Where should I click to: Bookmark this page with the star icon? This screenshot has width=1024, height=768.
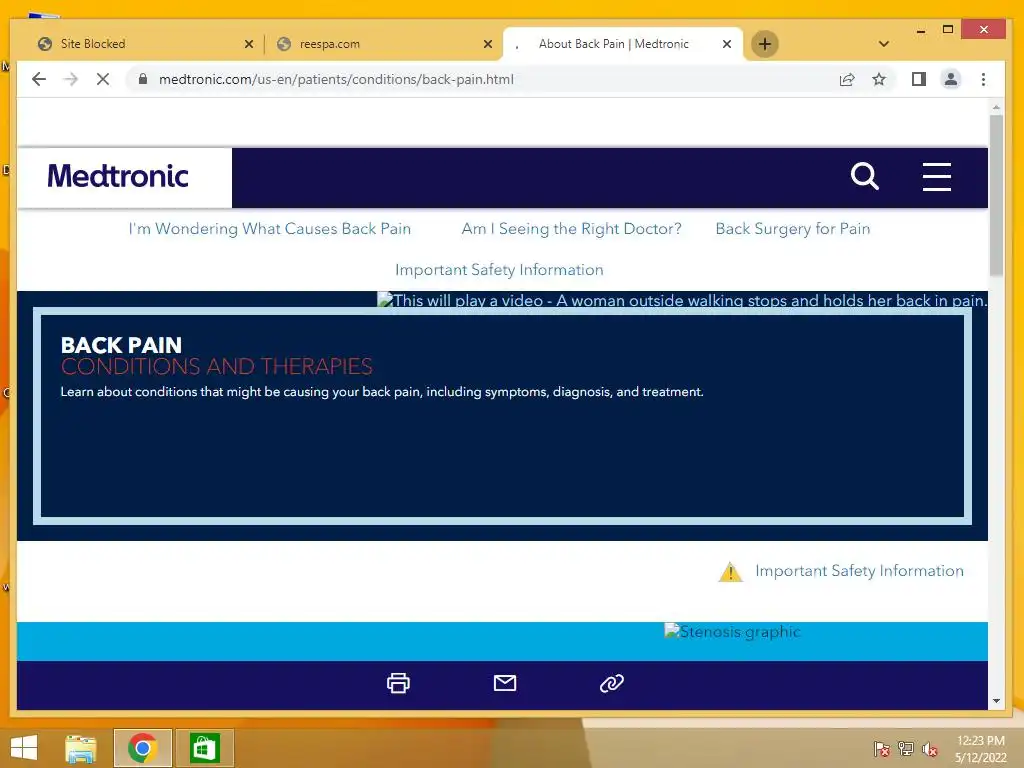click(x=879, y=80)
